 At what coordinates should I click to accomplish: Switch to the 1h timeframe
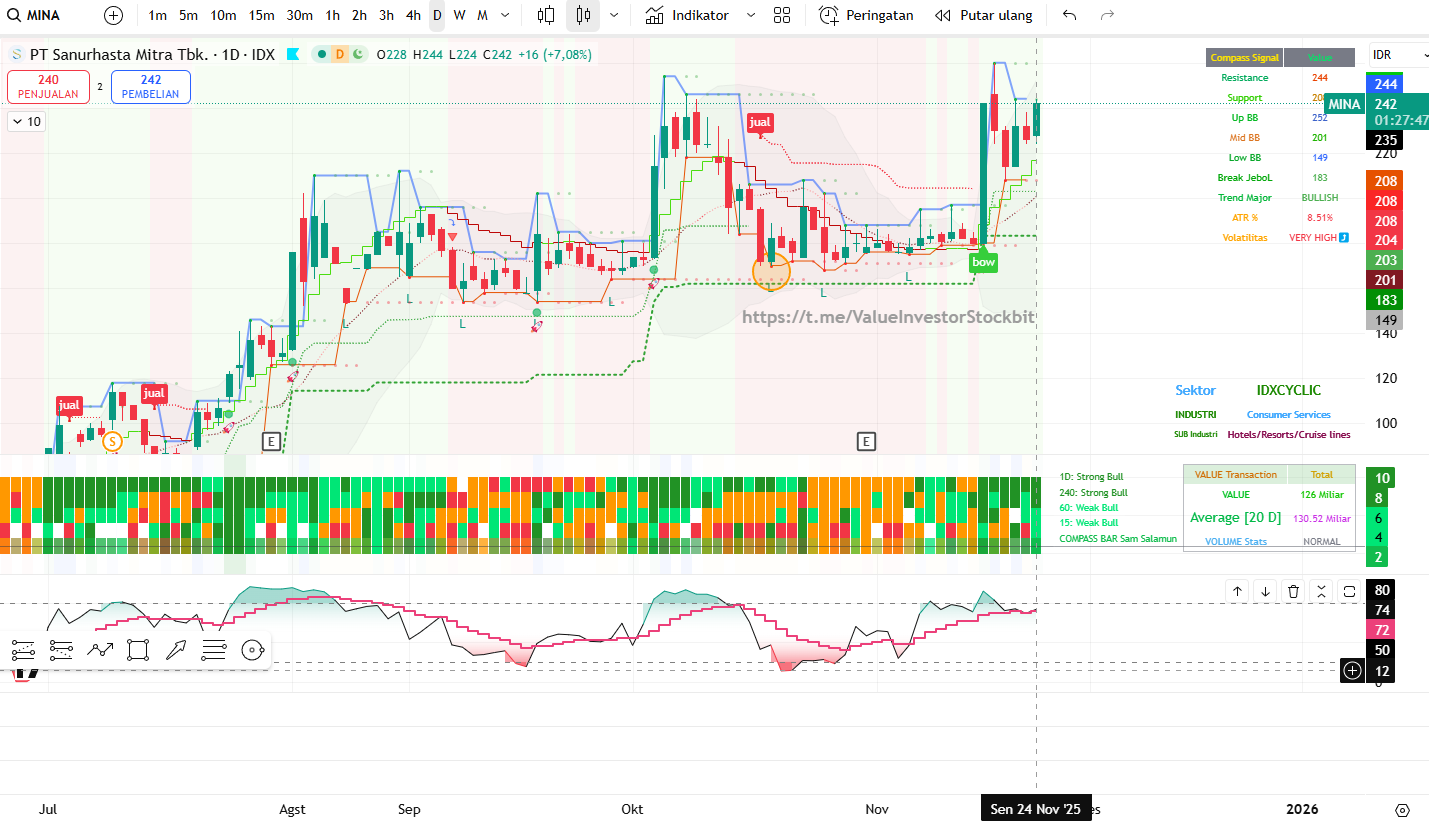click(x=332, y=15)
